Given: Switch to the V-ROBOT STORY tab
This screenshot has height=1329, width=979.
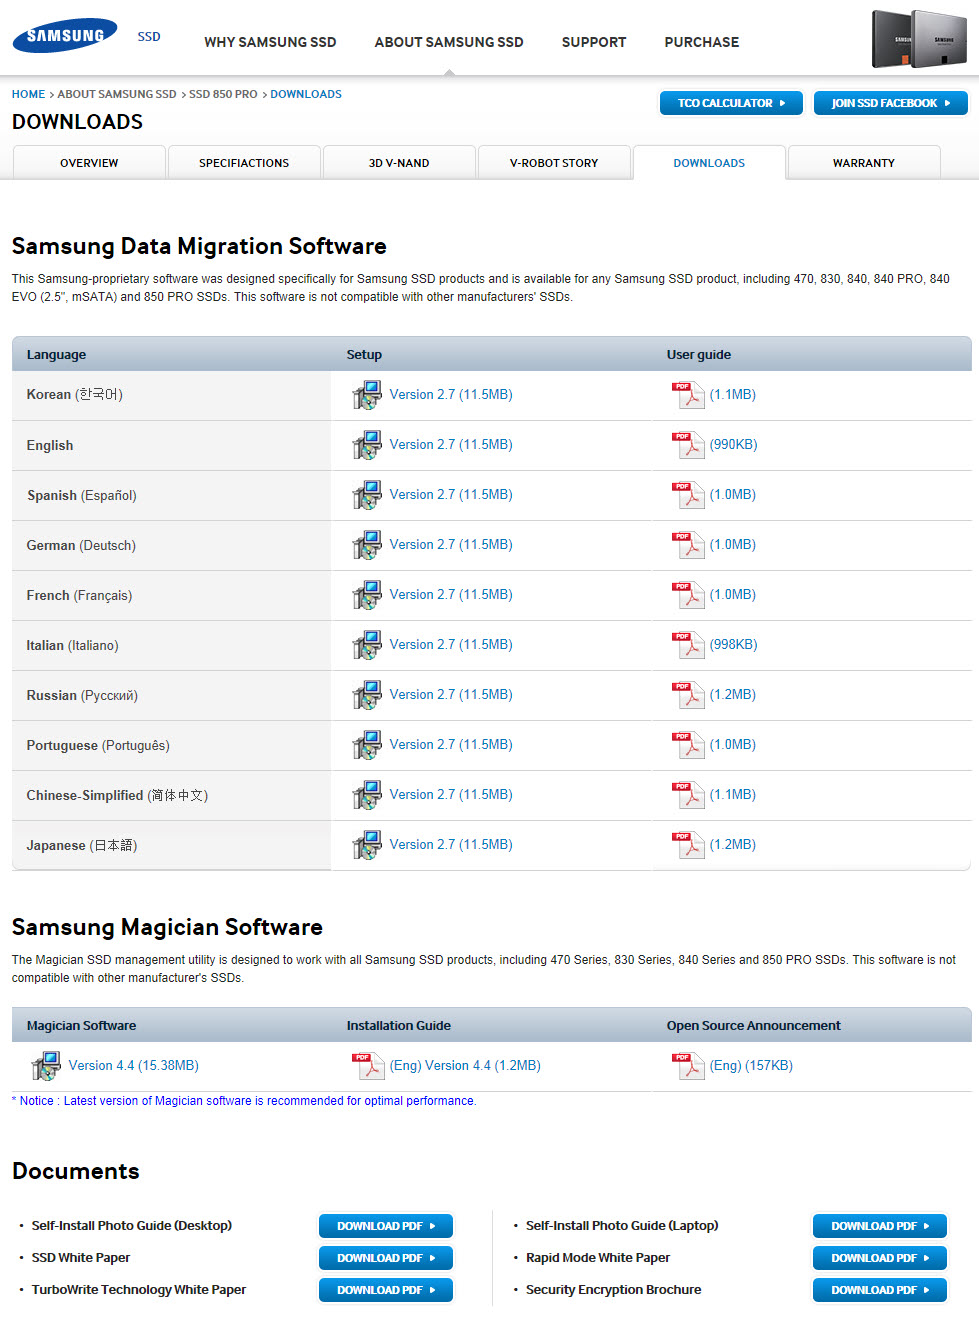Looking at the screenshot, I should (x=554, y=162).
